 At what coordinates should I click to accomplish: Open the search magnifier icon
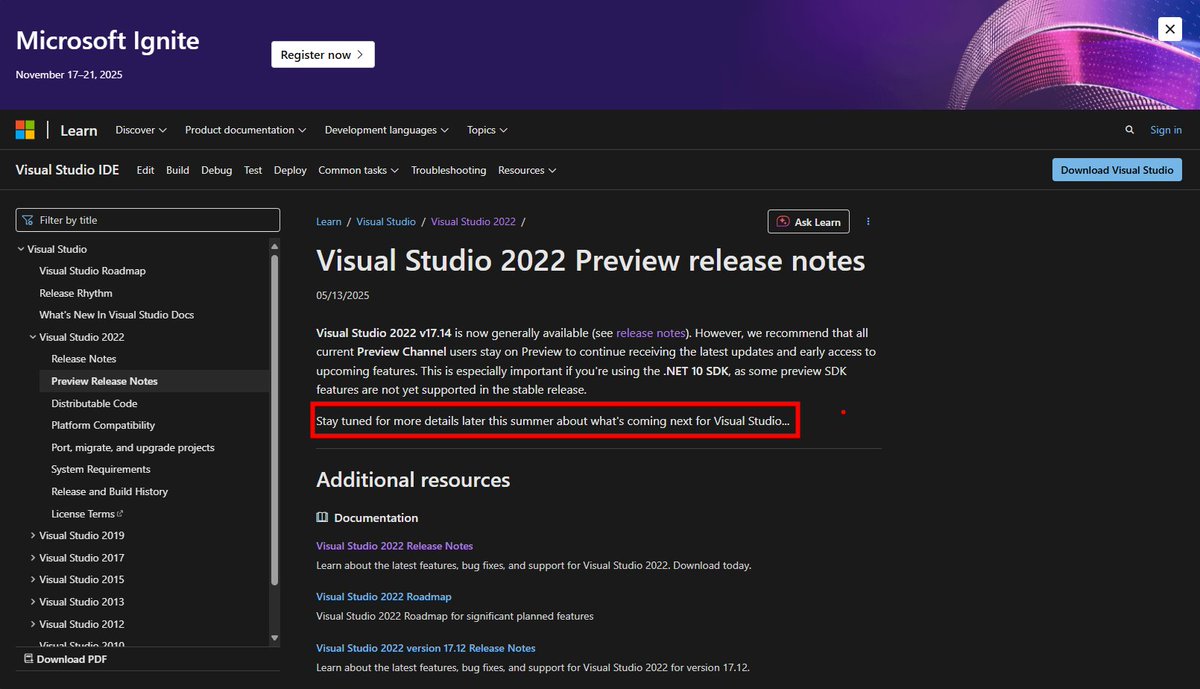pos(1130,130)
